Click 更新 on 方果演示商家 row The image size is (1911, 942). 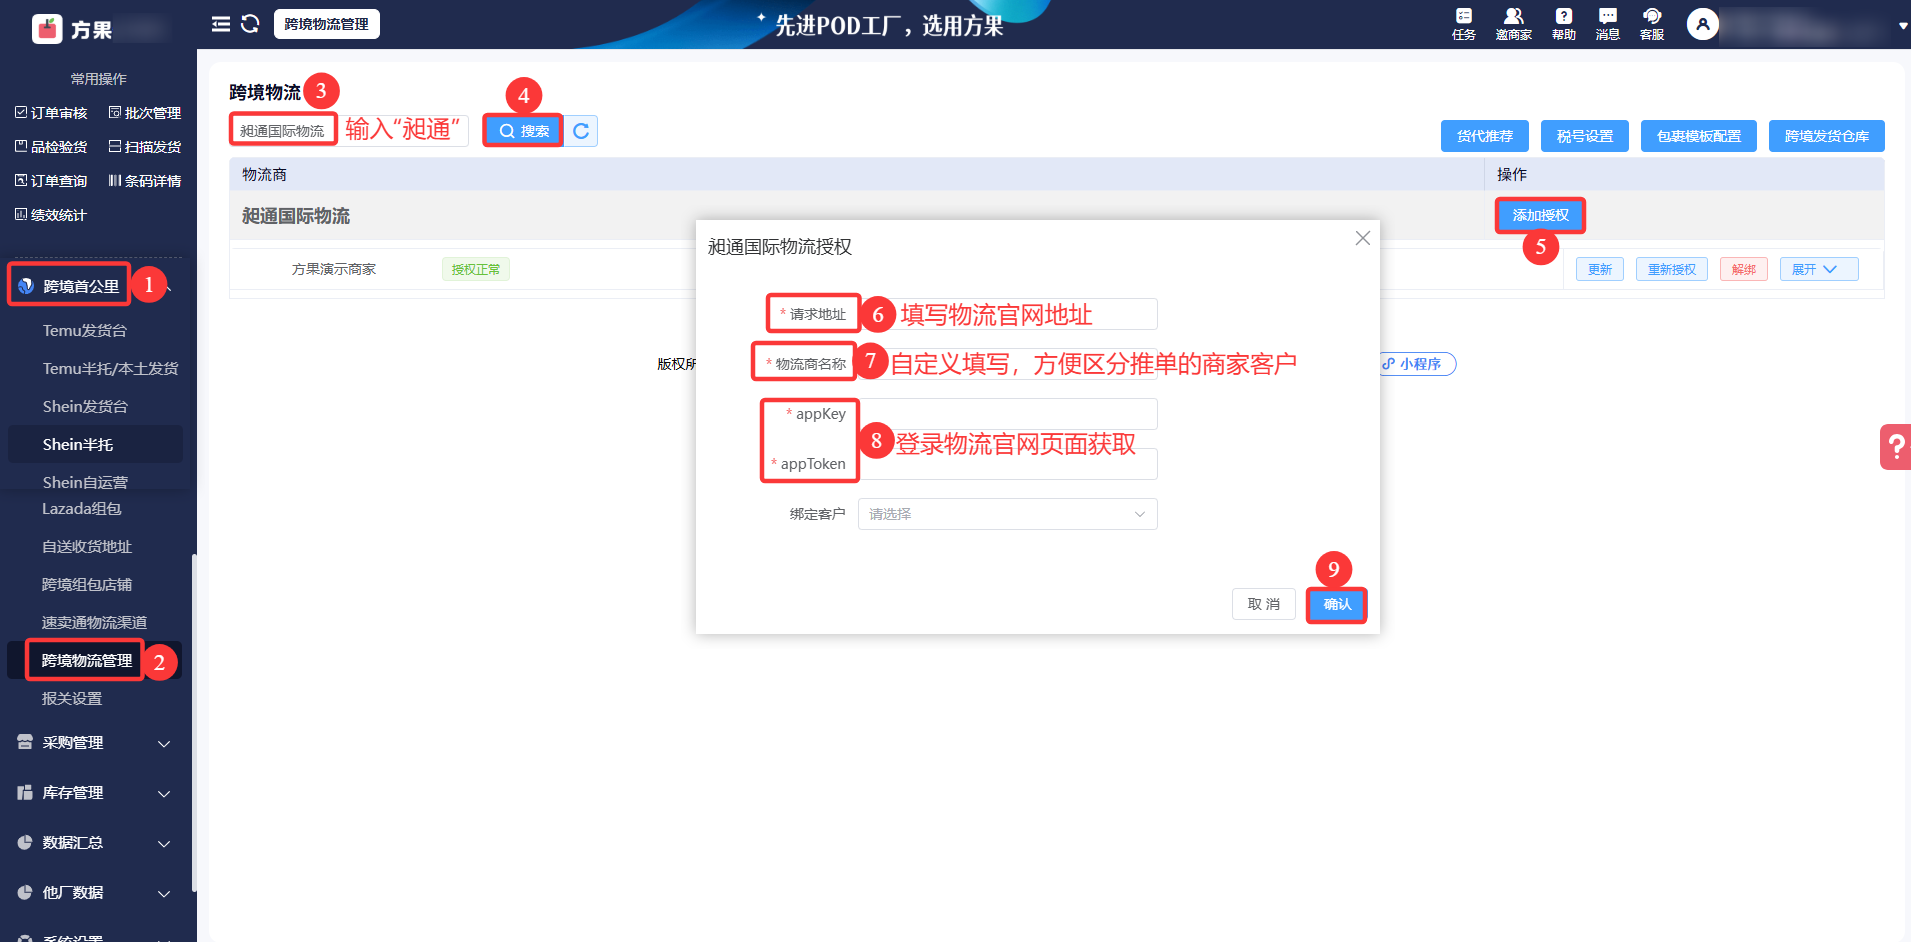pyautogui.click(x=1600, y=269)
